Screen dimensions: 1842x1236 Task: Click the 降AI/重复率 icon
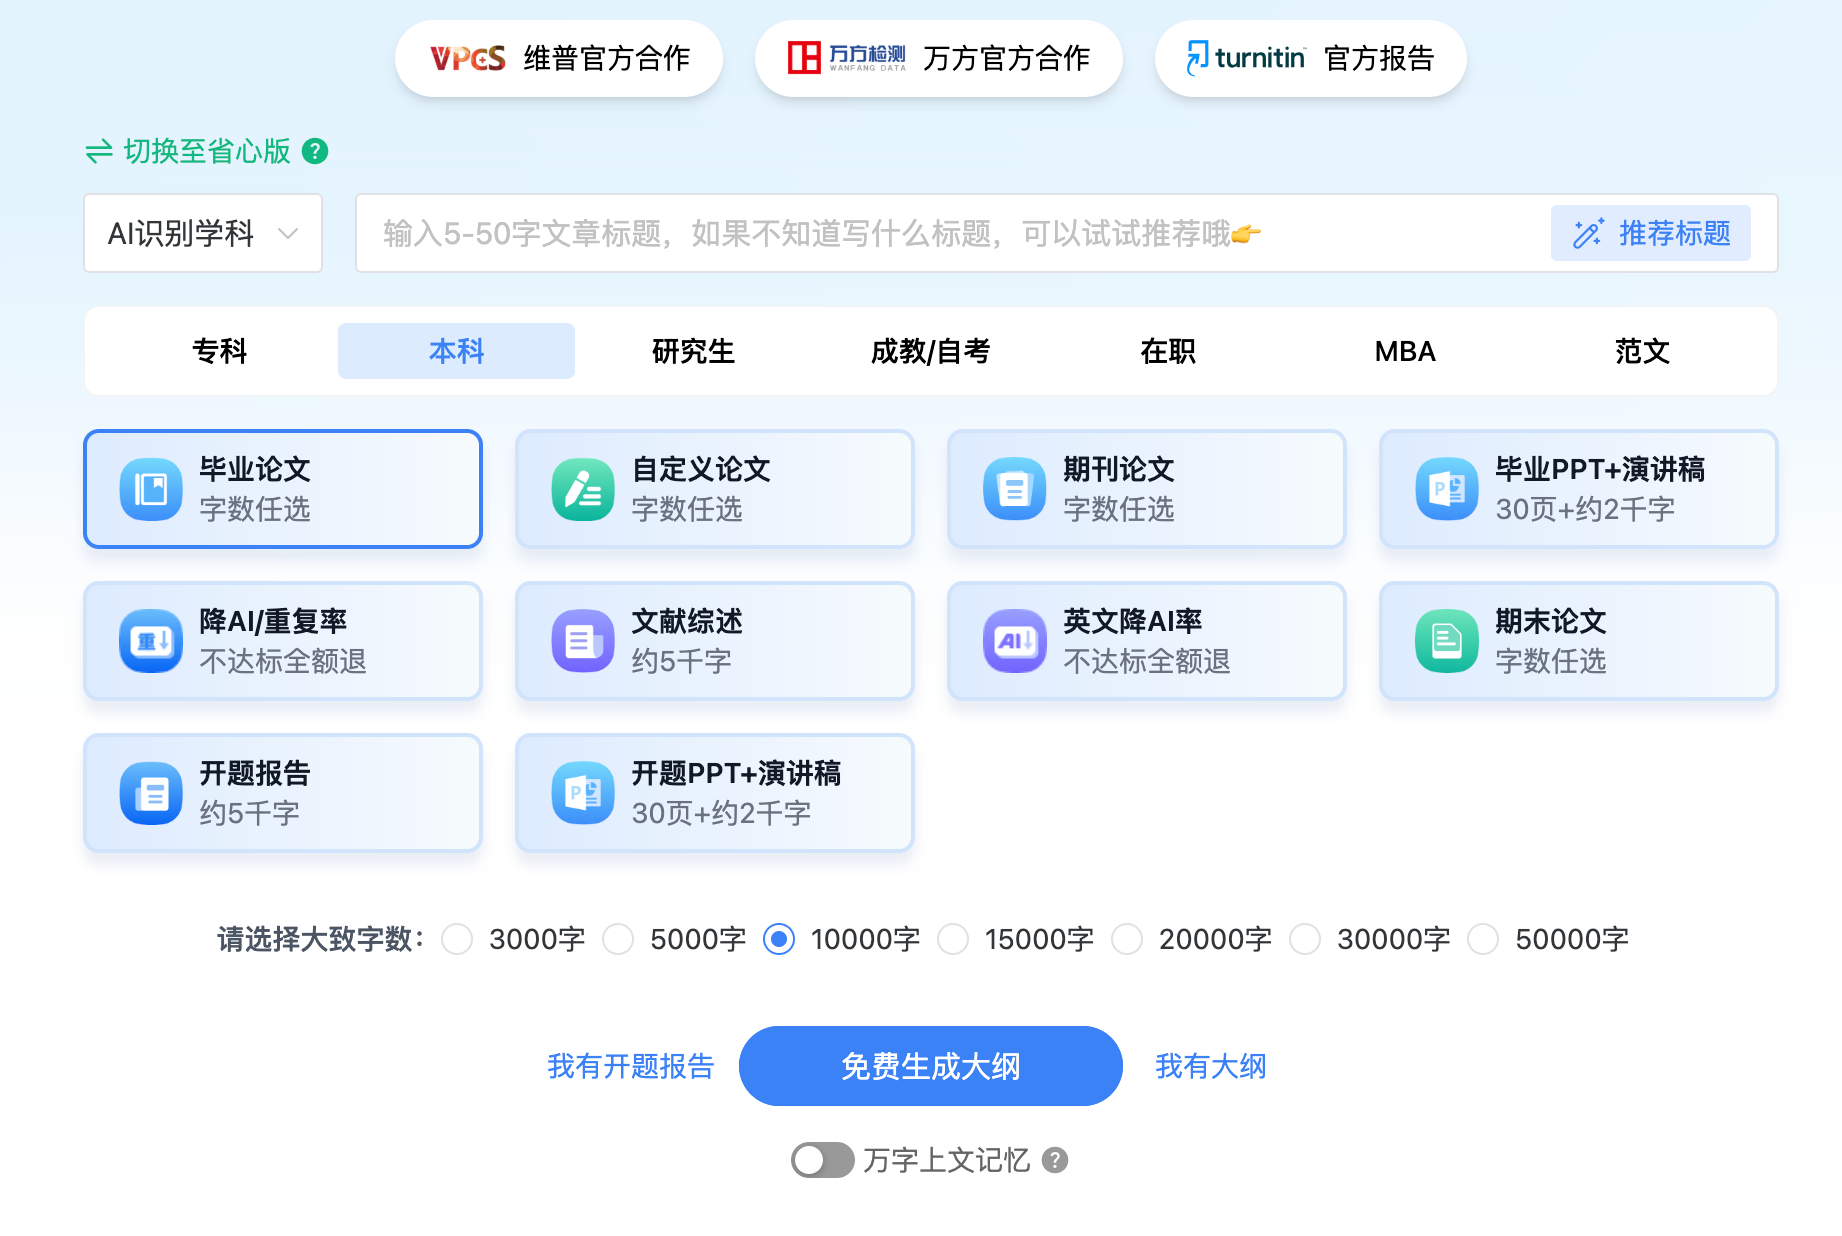[x=151, y=641]
